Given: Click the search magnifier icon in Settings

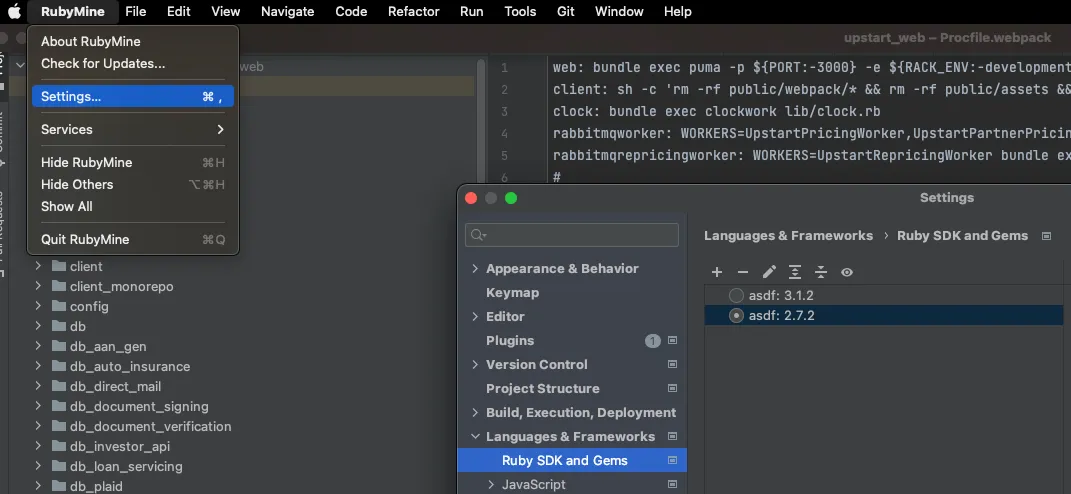Looking at the screenshot, I should pos(478,235).
